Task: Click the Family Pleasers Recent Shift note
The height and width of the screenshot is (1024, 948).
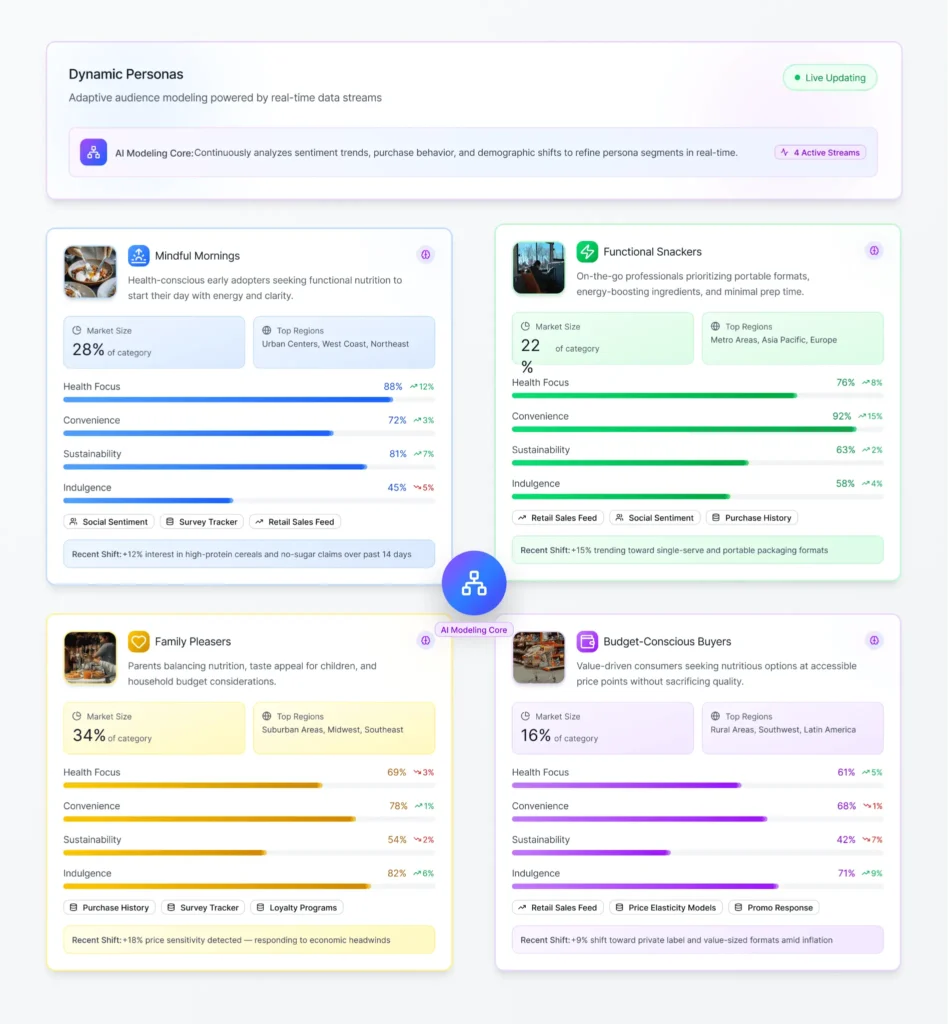Action: click(x=249, y=940)
